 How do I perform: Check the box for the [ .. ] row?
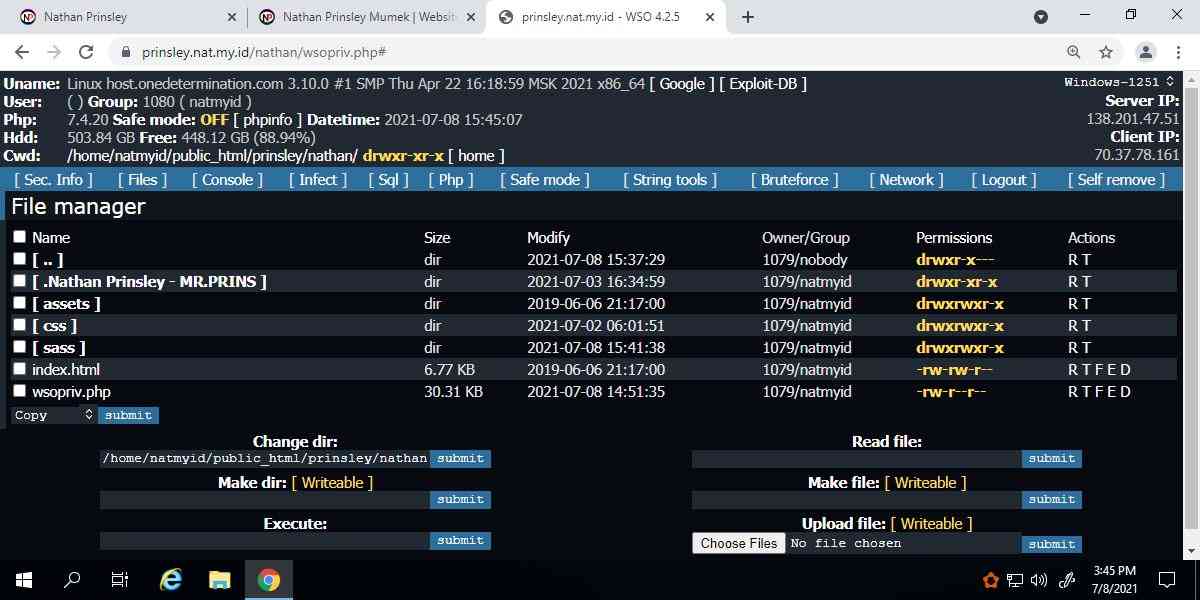(19, 259)
